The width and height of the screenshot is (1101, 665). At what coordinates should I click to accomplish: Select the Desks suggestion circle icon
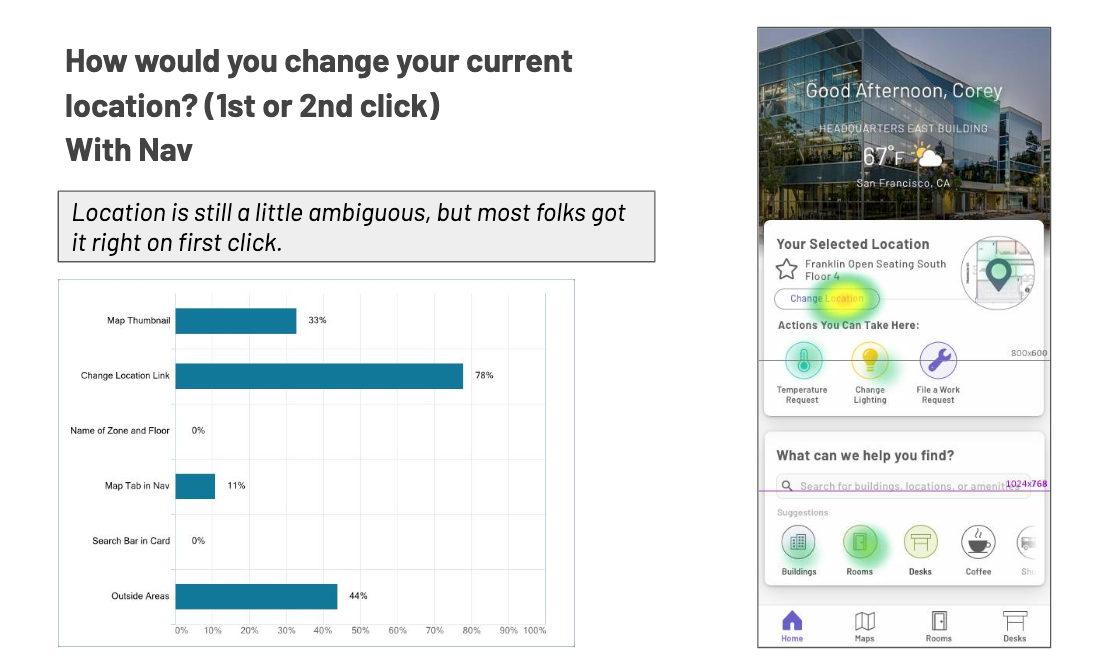pos(920,543)
